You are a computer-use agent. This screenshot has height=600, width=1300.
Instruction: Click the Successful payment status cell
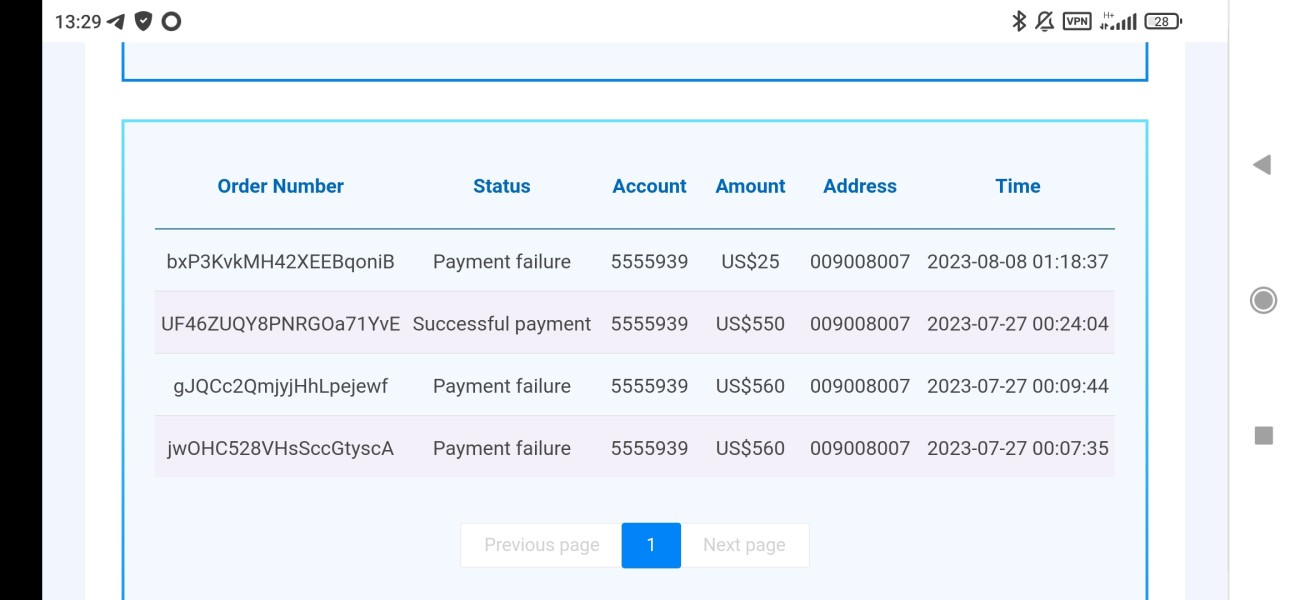click(x=501, y=324)
